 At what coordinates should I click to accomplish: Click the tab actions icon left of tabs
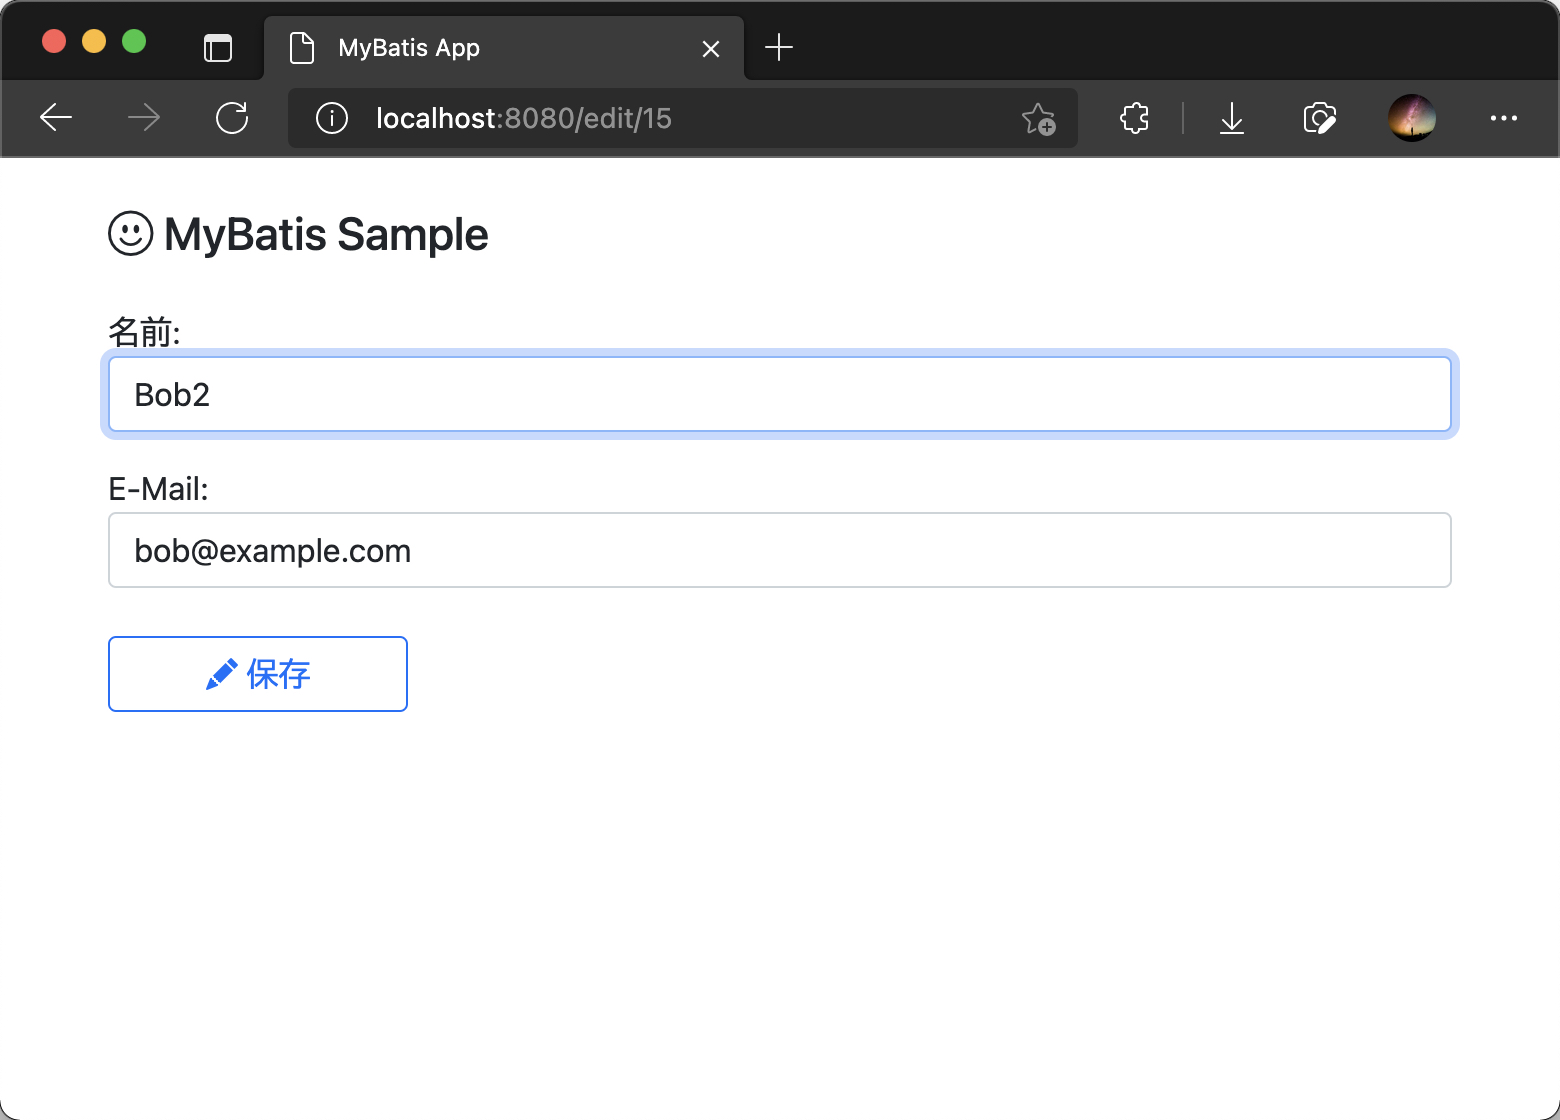coord(218,47)
